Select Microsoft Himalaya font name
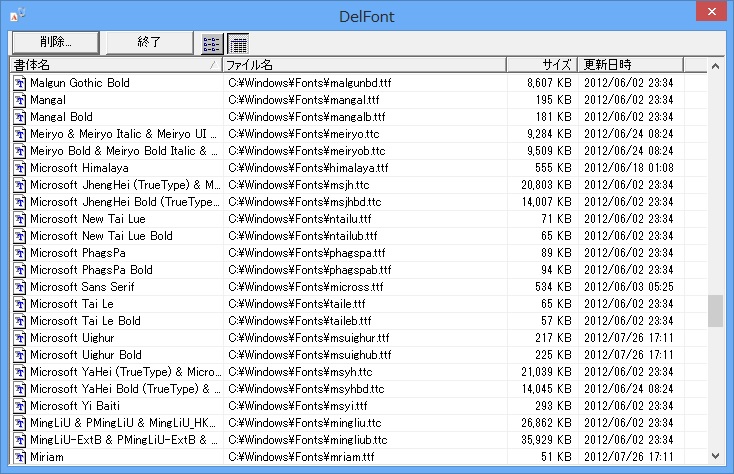Image resolution: width=734 pixels, height=474 pixels. pyautogui.click(x=79, y=168)
